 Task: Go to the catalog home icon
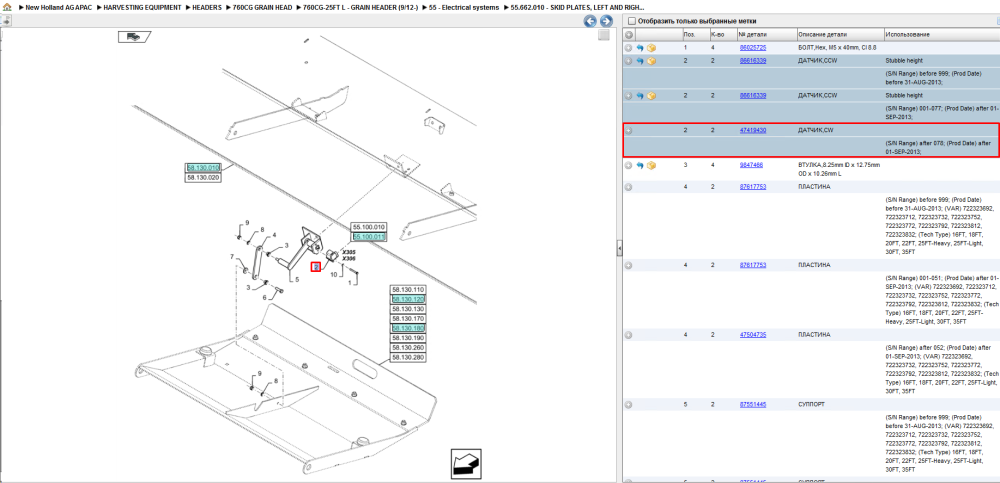click(x=5, y=7)
